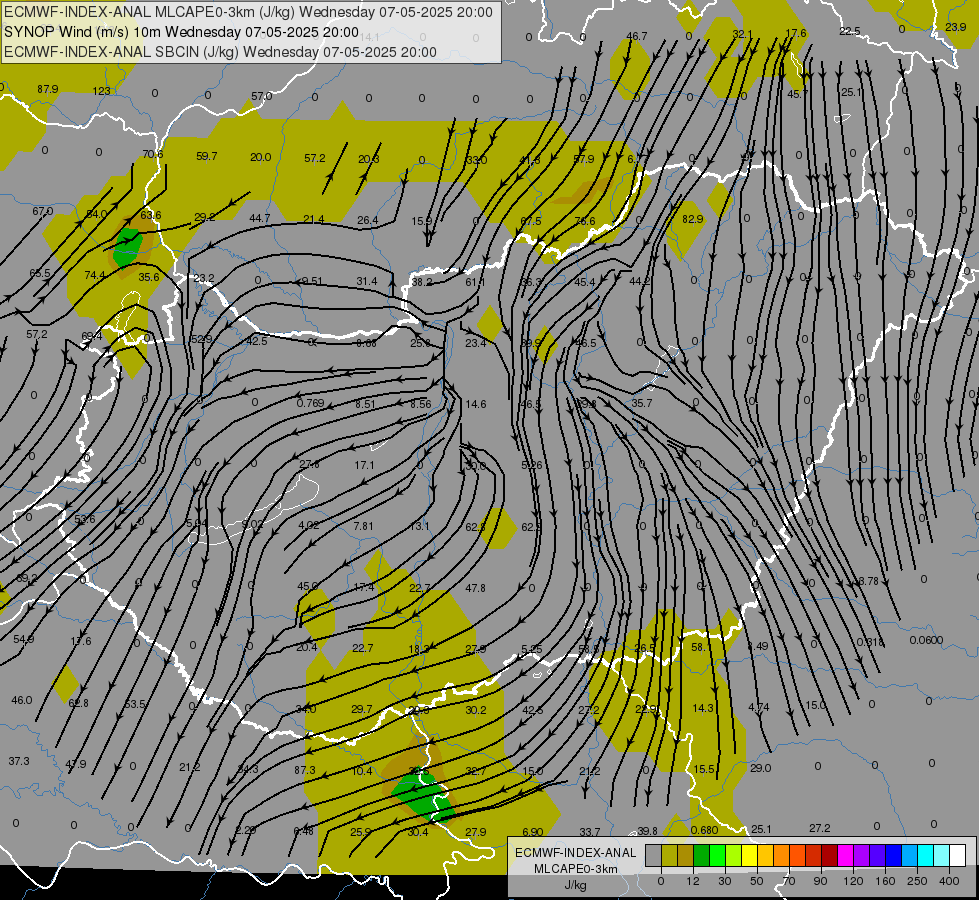The image size is (979, 900).
Task: Click the map value 29.2
Action: 204,217
